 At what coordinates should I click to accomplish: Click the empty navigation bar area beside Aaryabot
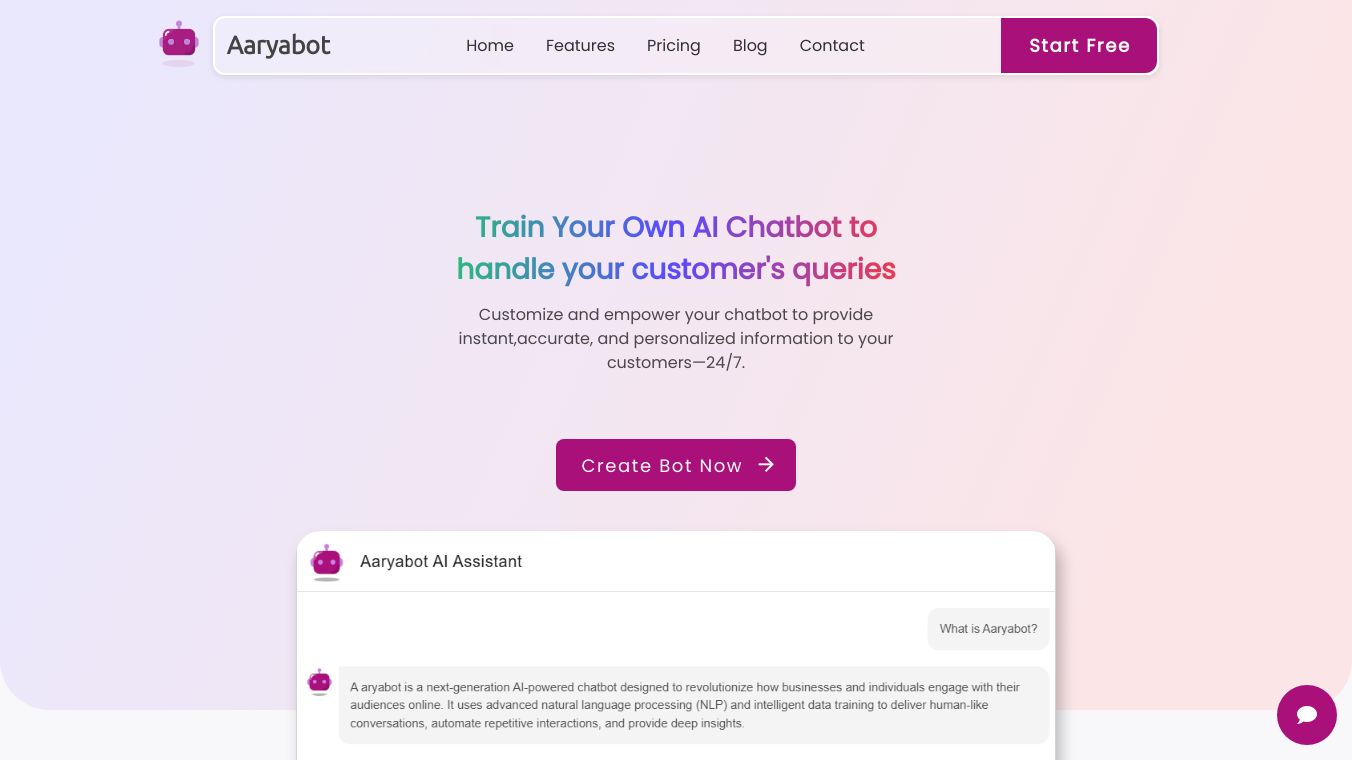[x=395, y=46]
